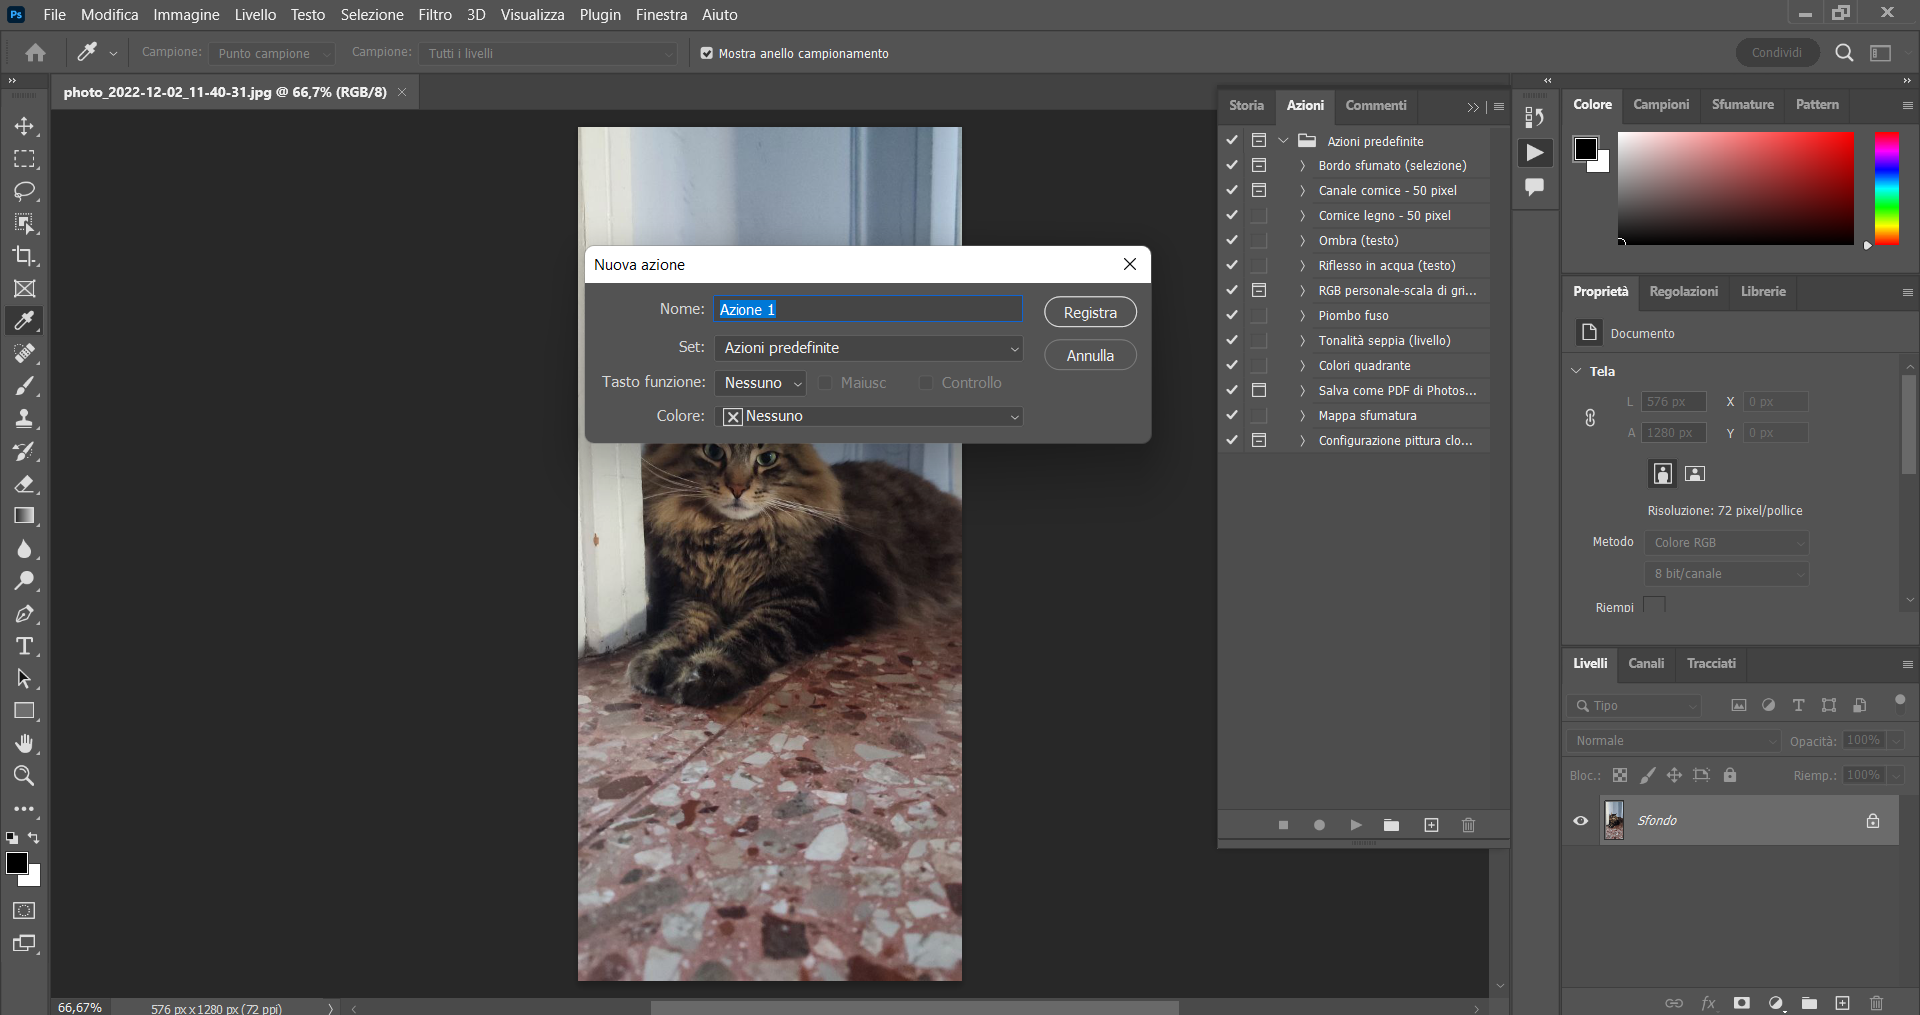The image size is (1920, 1015).
Task: Select the Eyedropper tool
Action: [25, 321]
